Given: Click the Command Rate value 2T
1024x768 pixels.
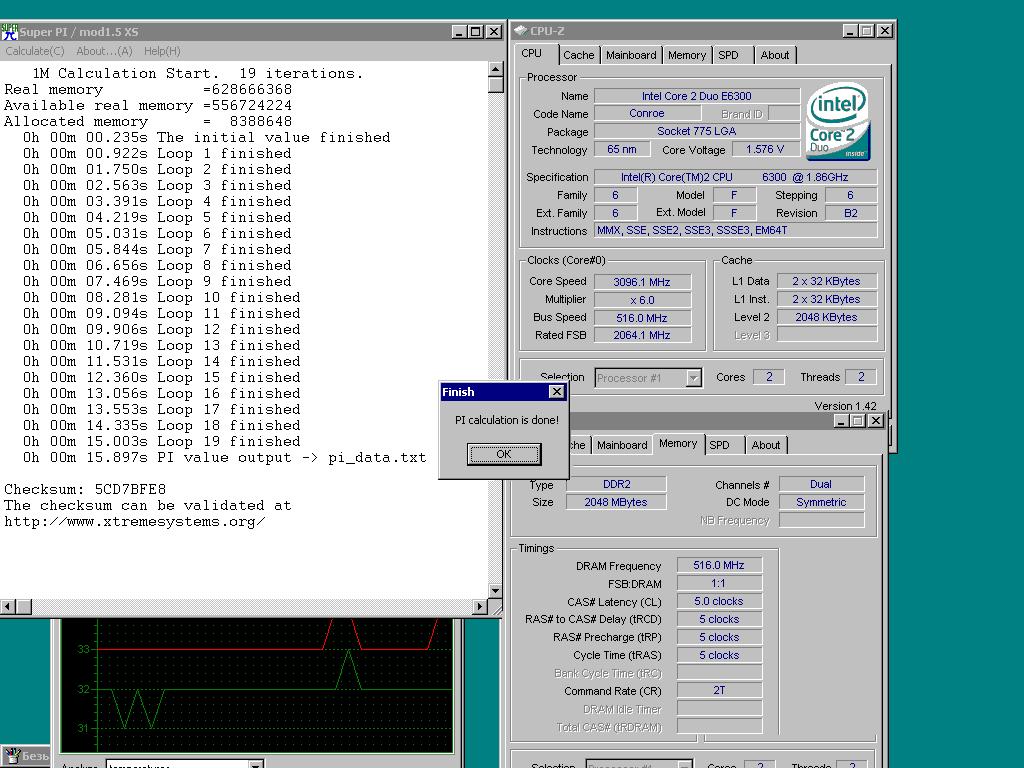Looking at the screenshot, I should pos(719,690).
